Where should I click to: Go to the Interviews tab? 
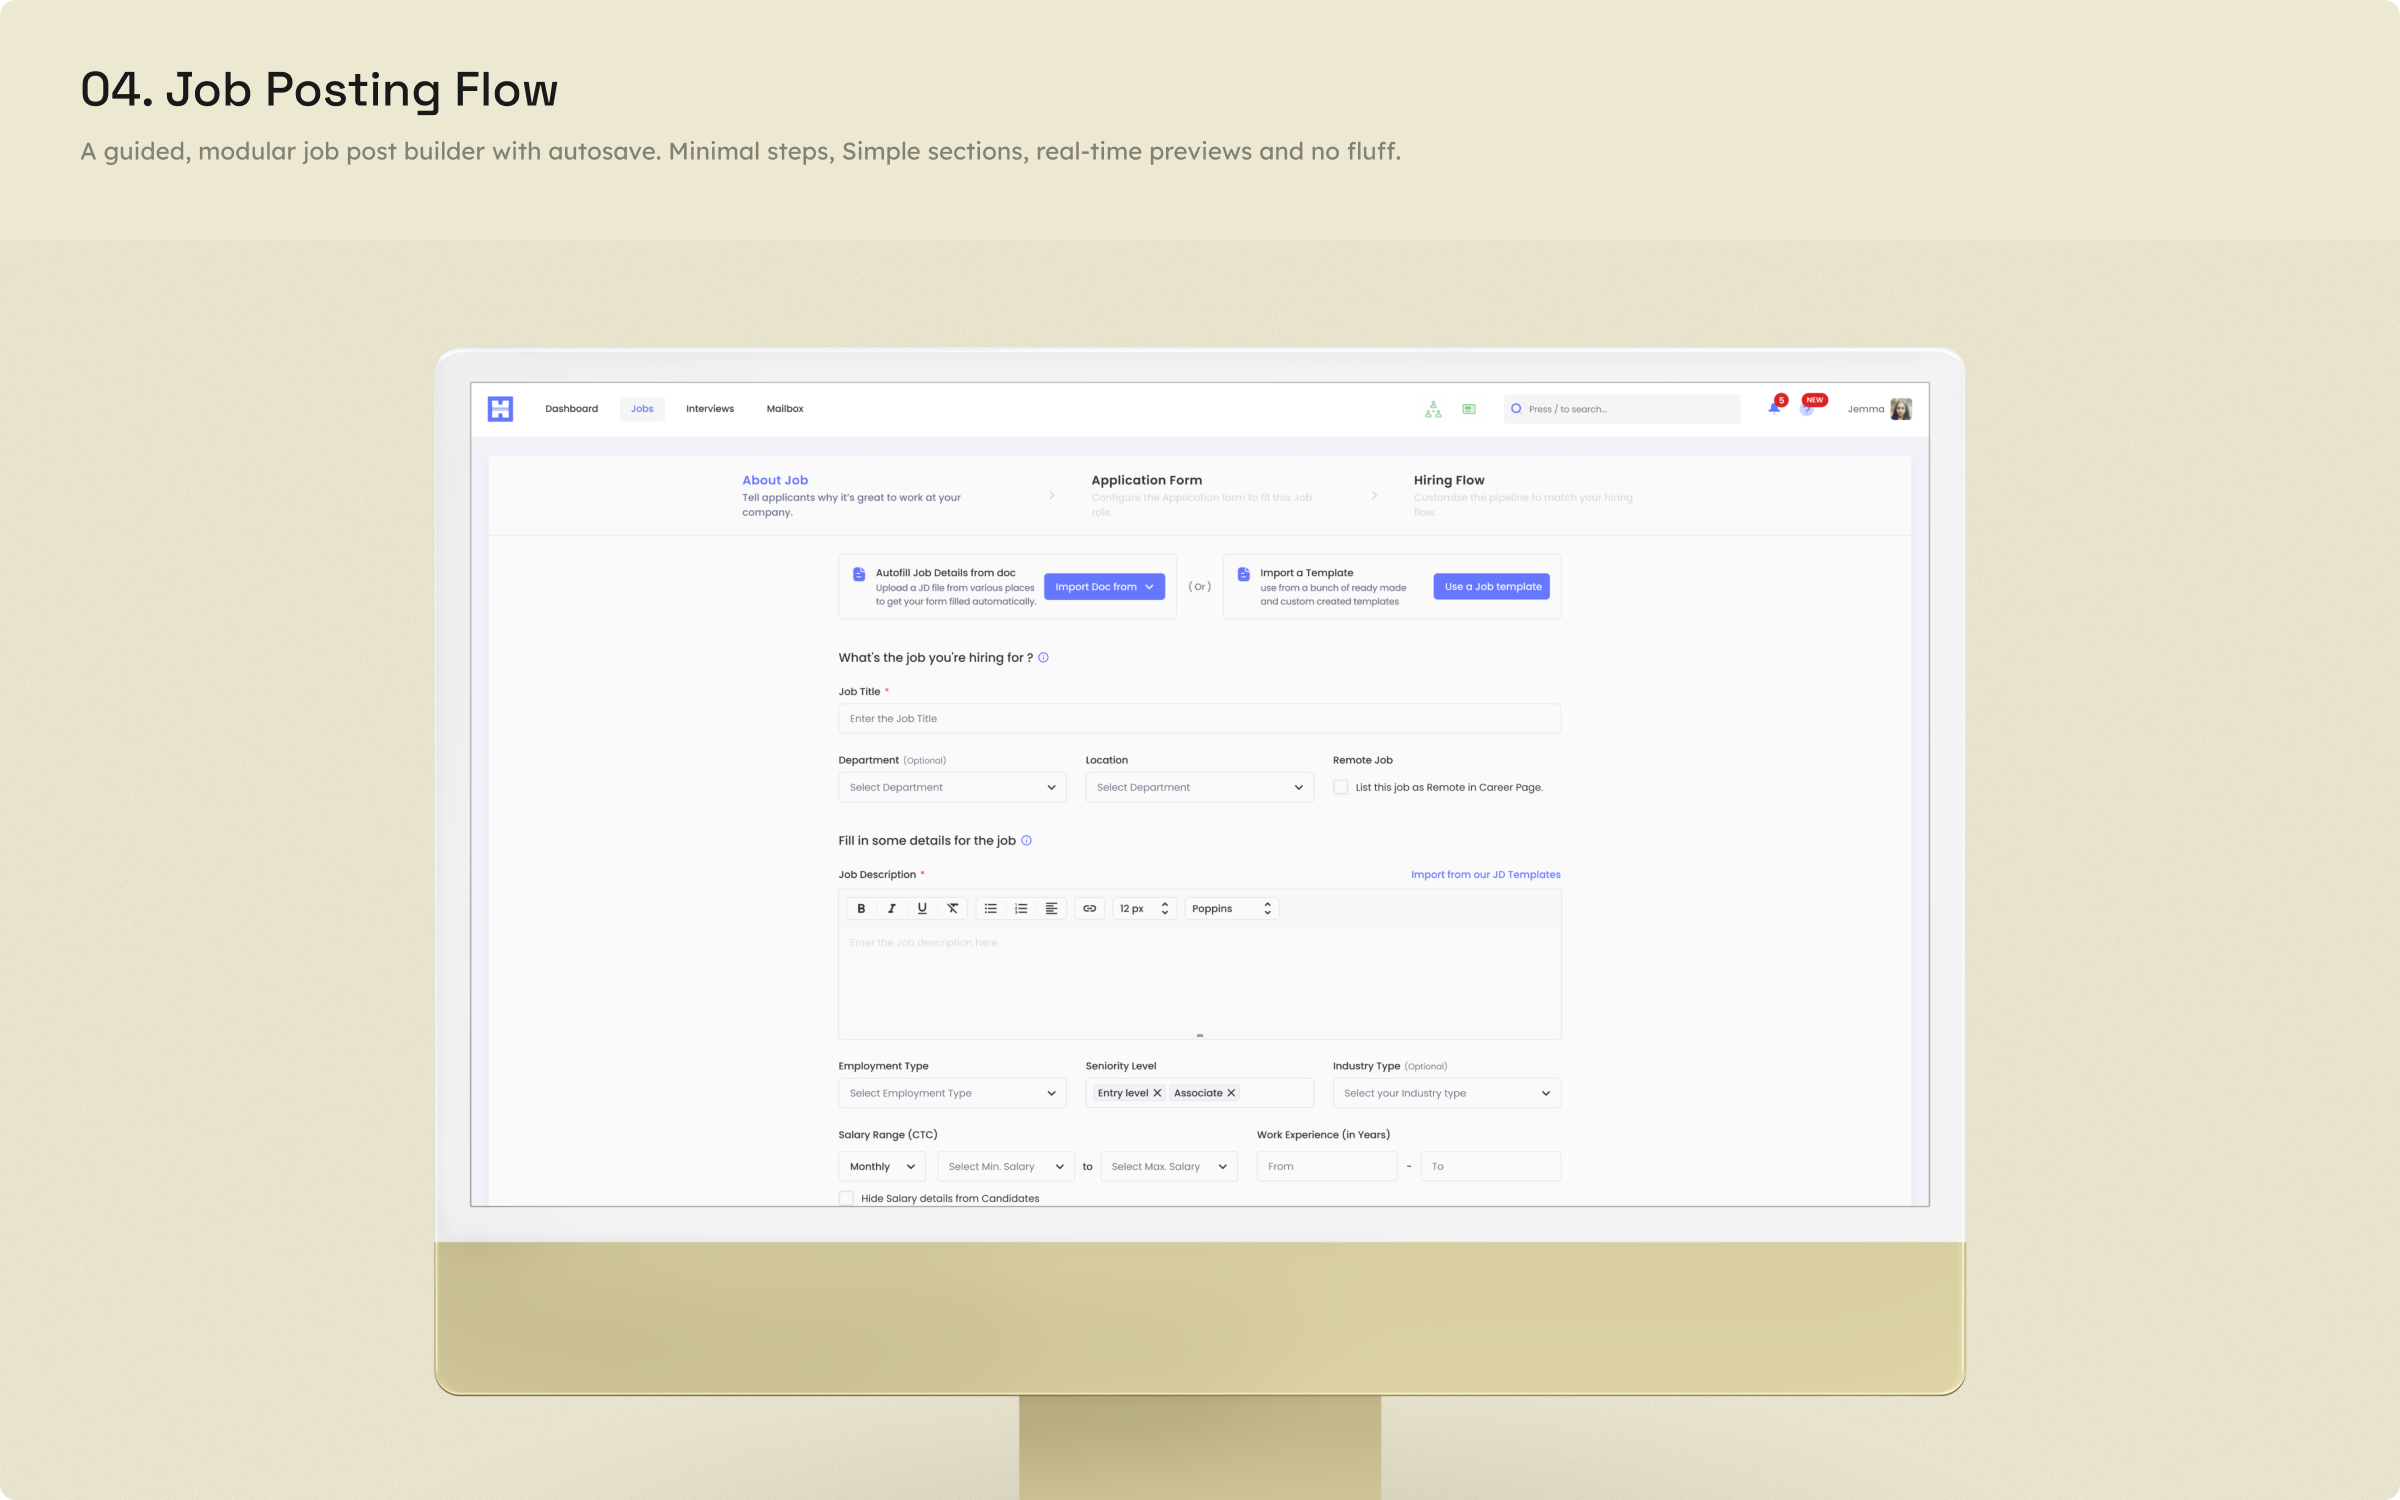pyautogui.click(x=710, y=409)
